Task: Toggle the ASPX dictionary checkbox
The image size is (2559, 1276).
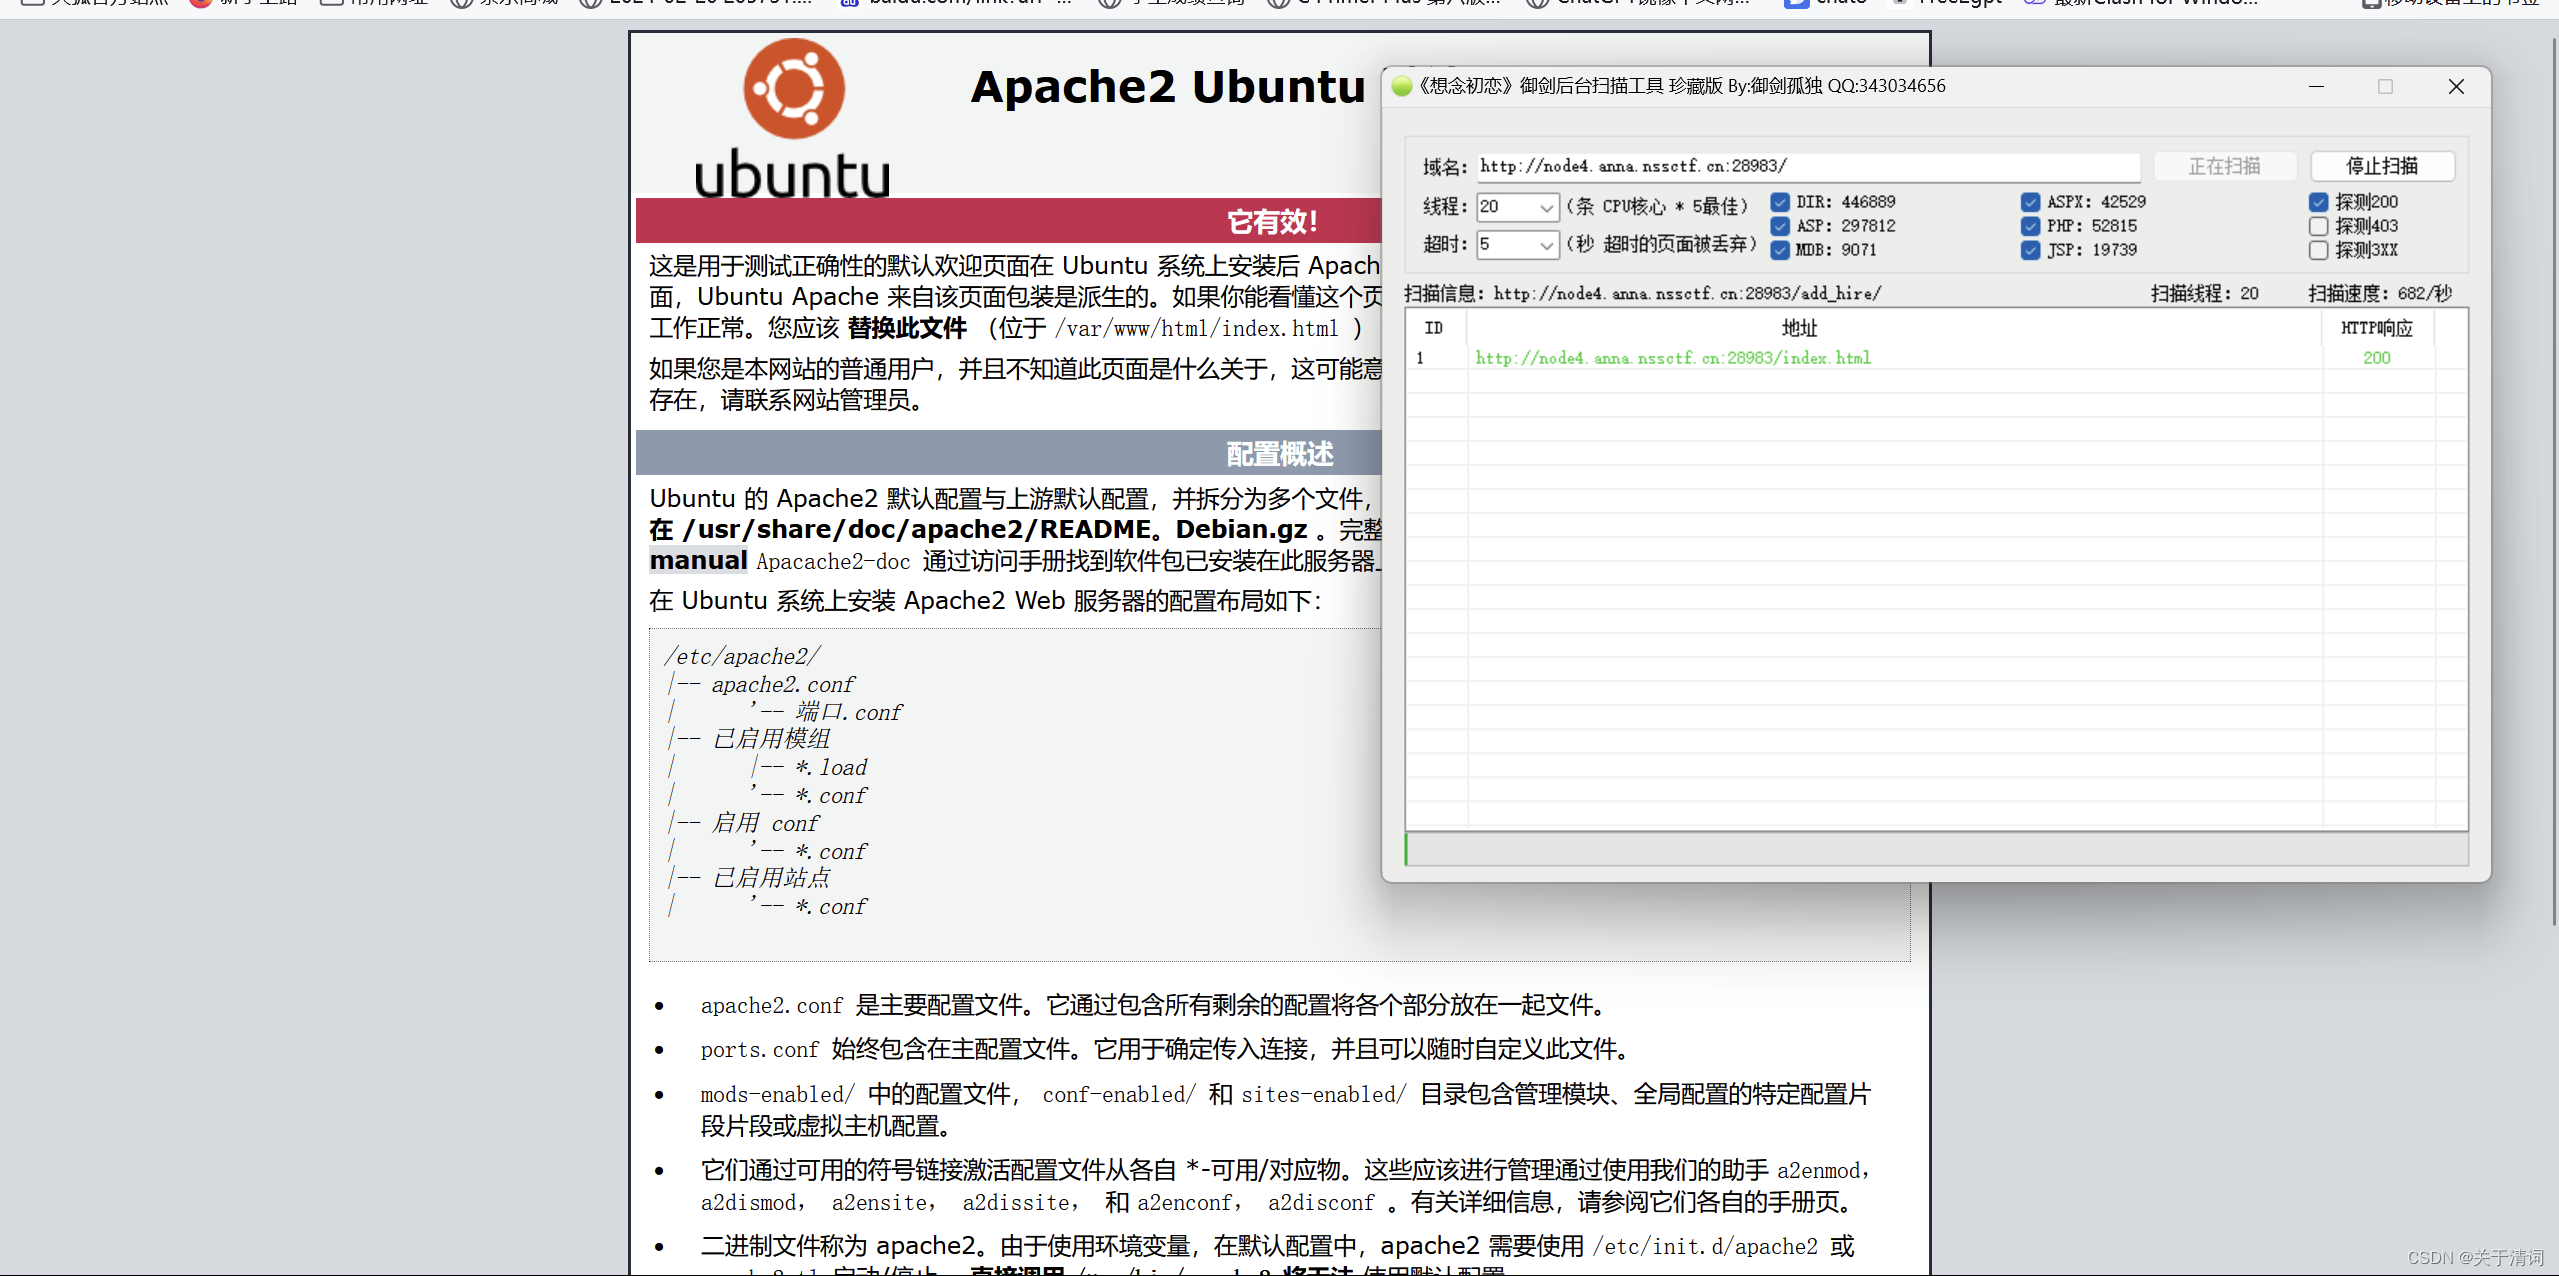Action: (x=2030, y=202)
